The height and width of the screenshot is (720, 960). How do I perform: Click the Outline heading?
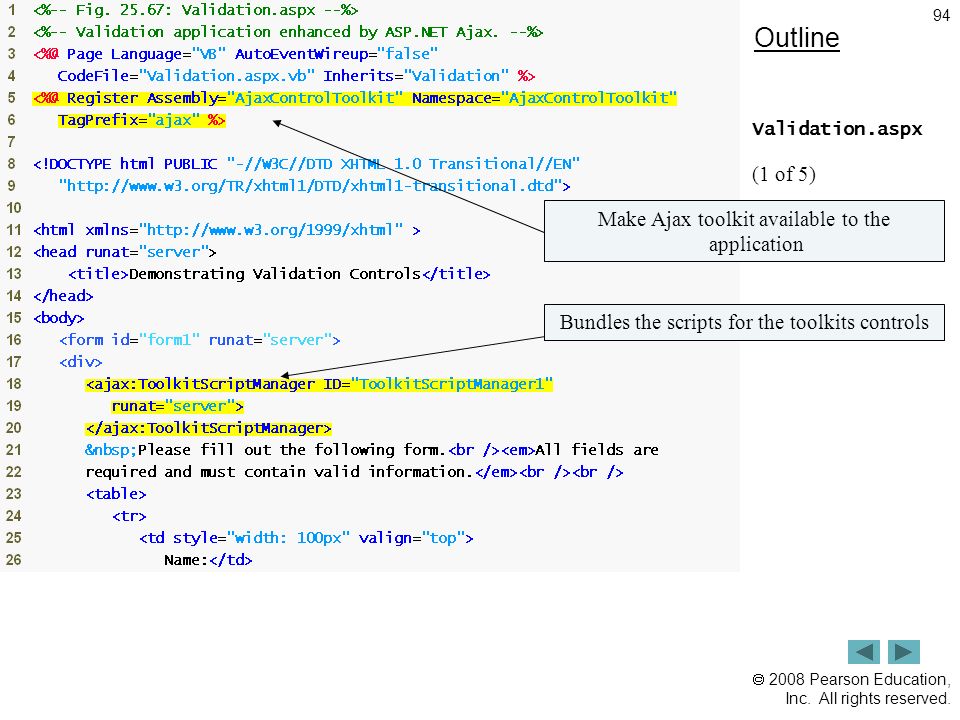[797, 38]
